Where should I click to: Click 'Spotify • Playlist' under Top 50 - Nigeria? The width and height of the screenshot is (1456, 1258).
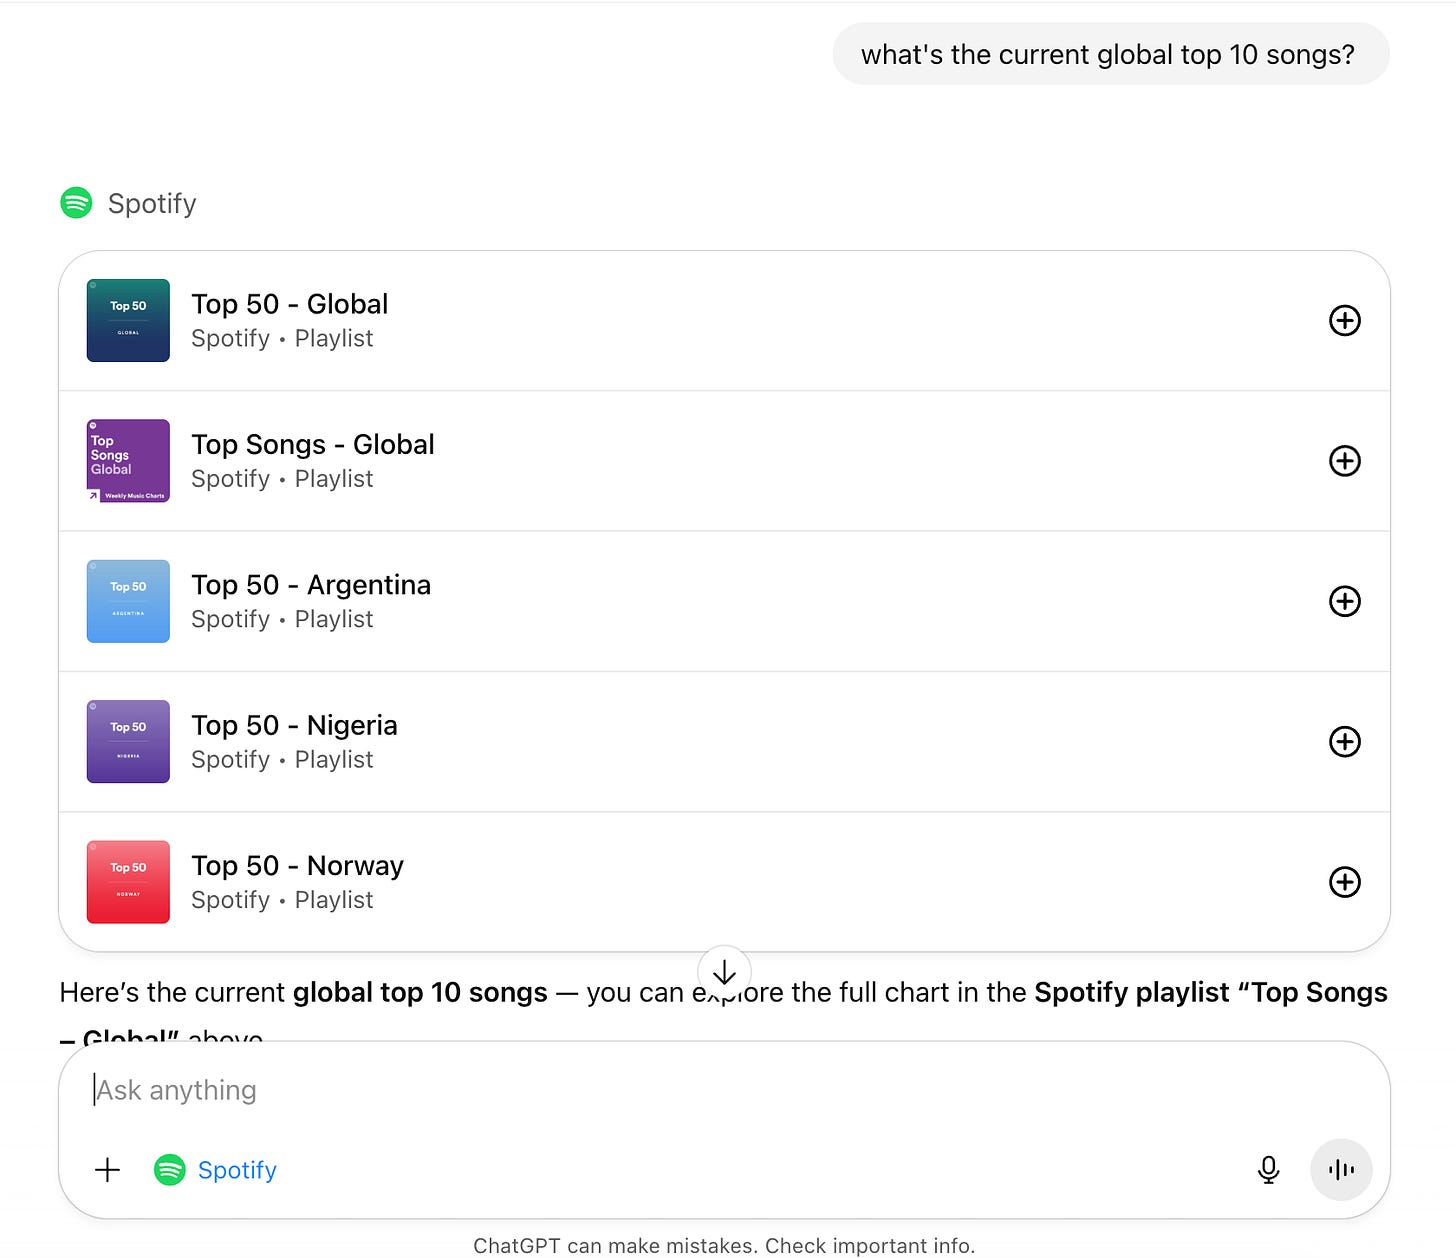[282, 760]
